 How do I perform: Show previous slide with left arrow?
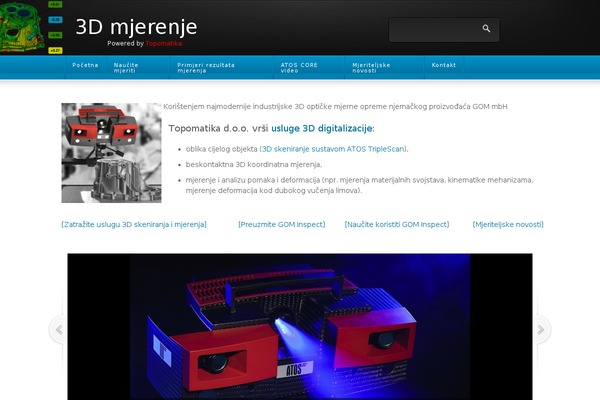[x=59, y=330]
